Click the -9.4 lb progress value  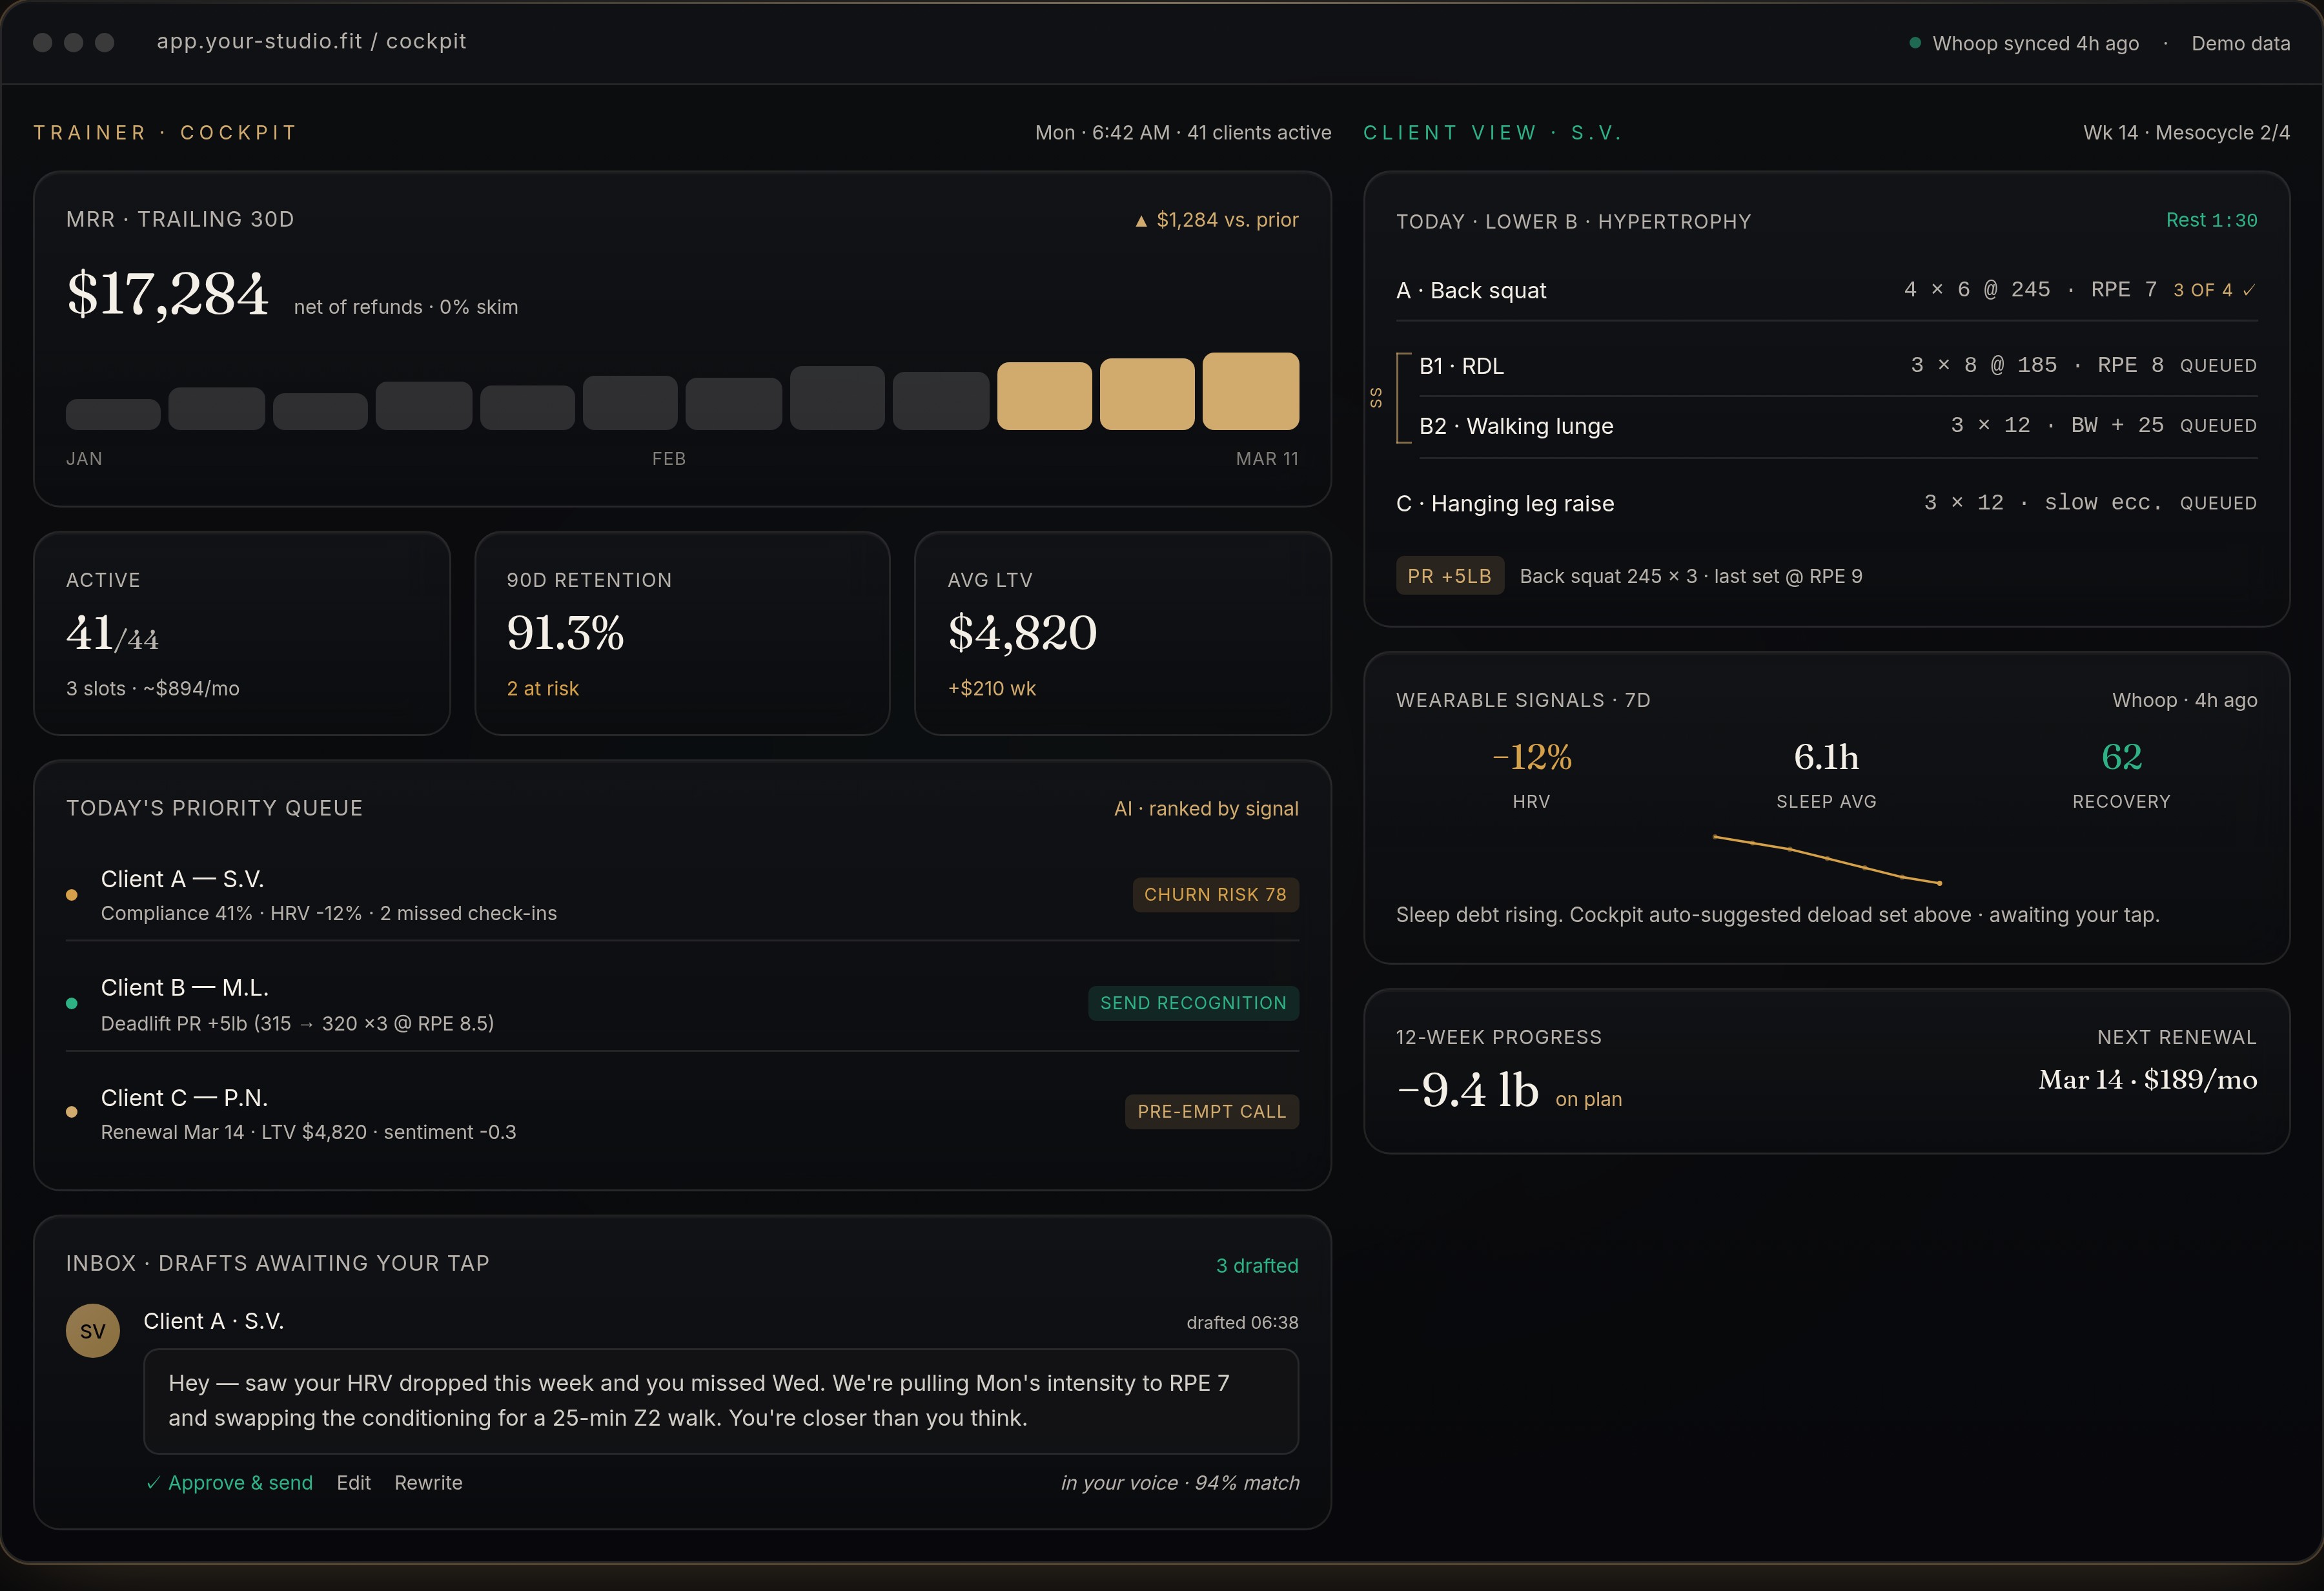pos(1467,1090)
